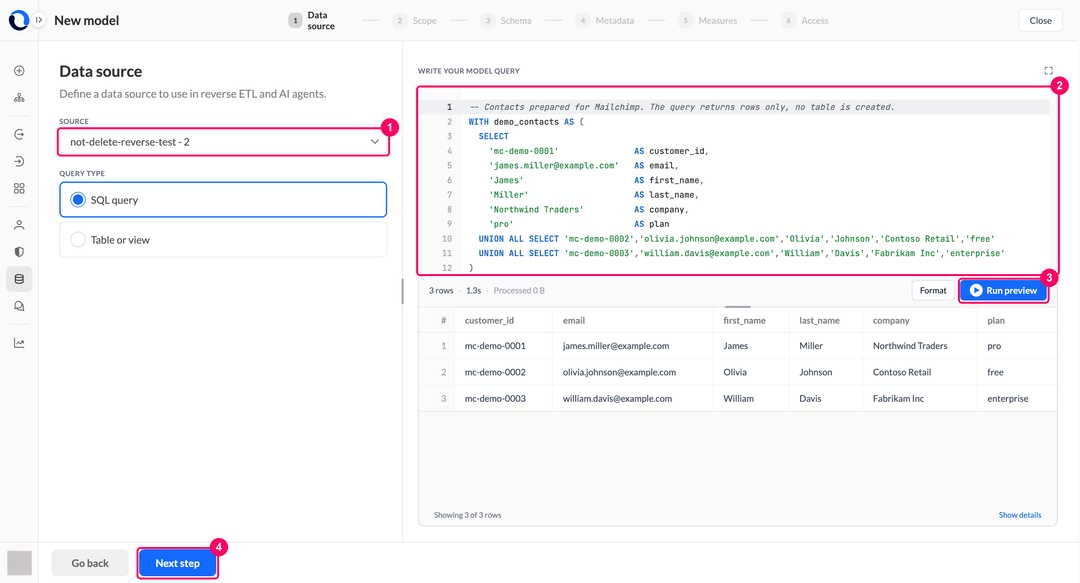This screenshot has width=1080, height=583.
Task: Click Next step
Action: 178,563
